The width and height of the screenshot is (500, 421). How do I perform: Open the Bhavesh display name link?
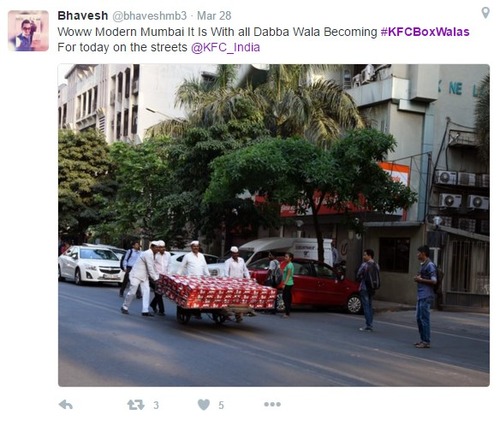click(83, 16)
